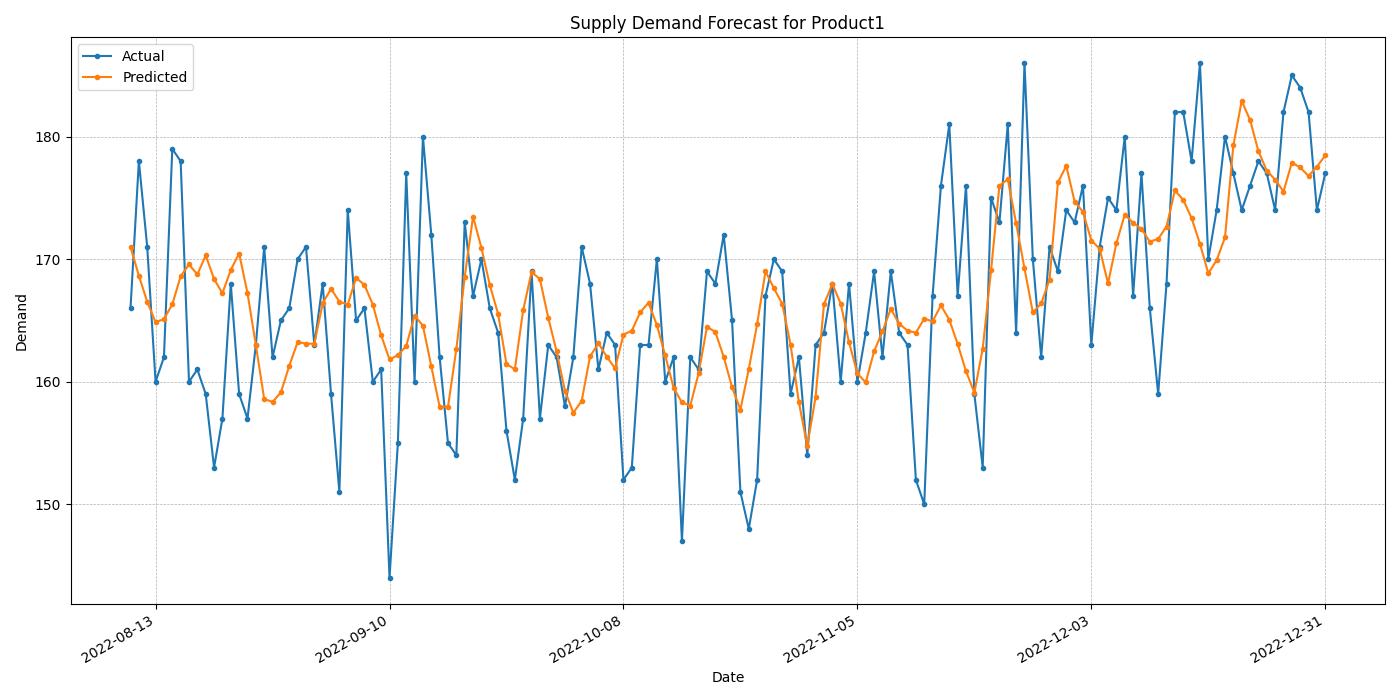The width and height of the screenshot is (1400, 700).
Task: Click the 'Date' x-axis label
Action: [728, 677]
